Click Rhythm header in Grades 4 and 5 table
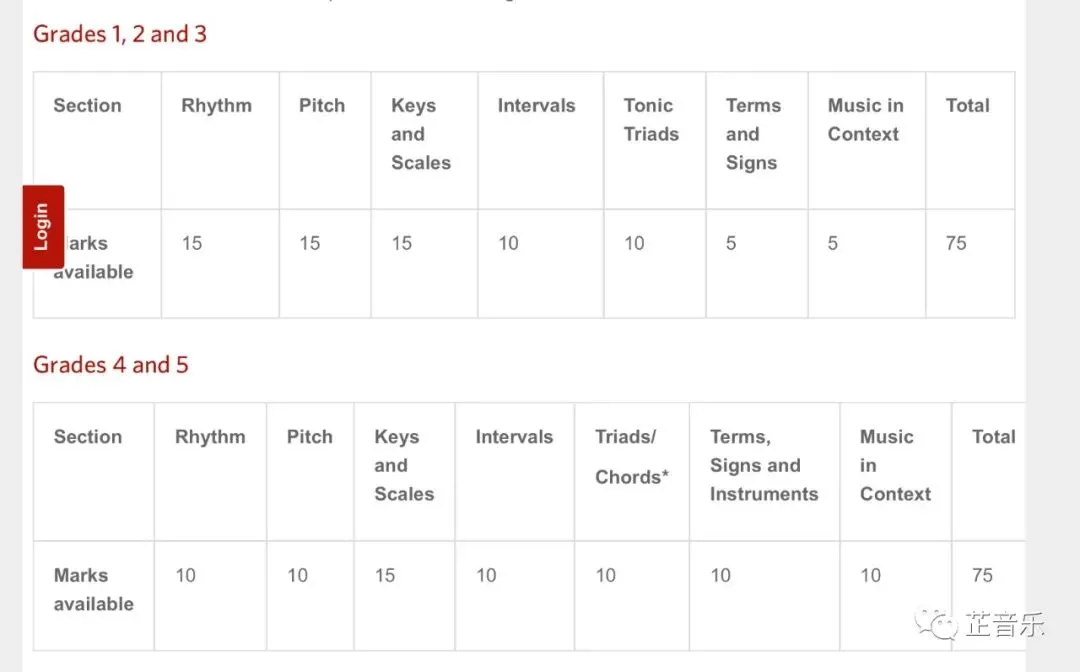Screen dimensions: 1080x672 tap(210, 437)
